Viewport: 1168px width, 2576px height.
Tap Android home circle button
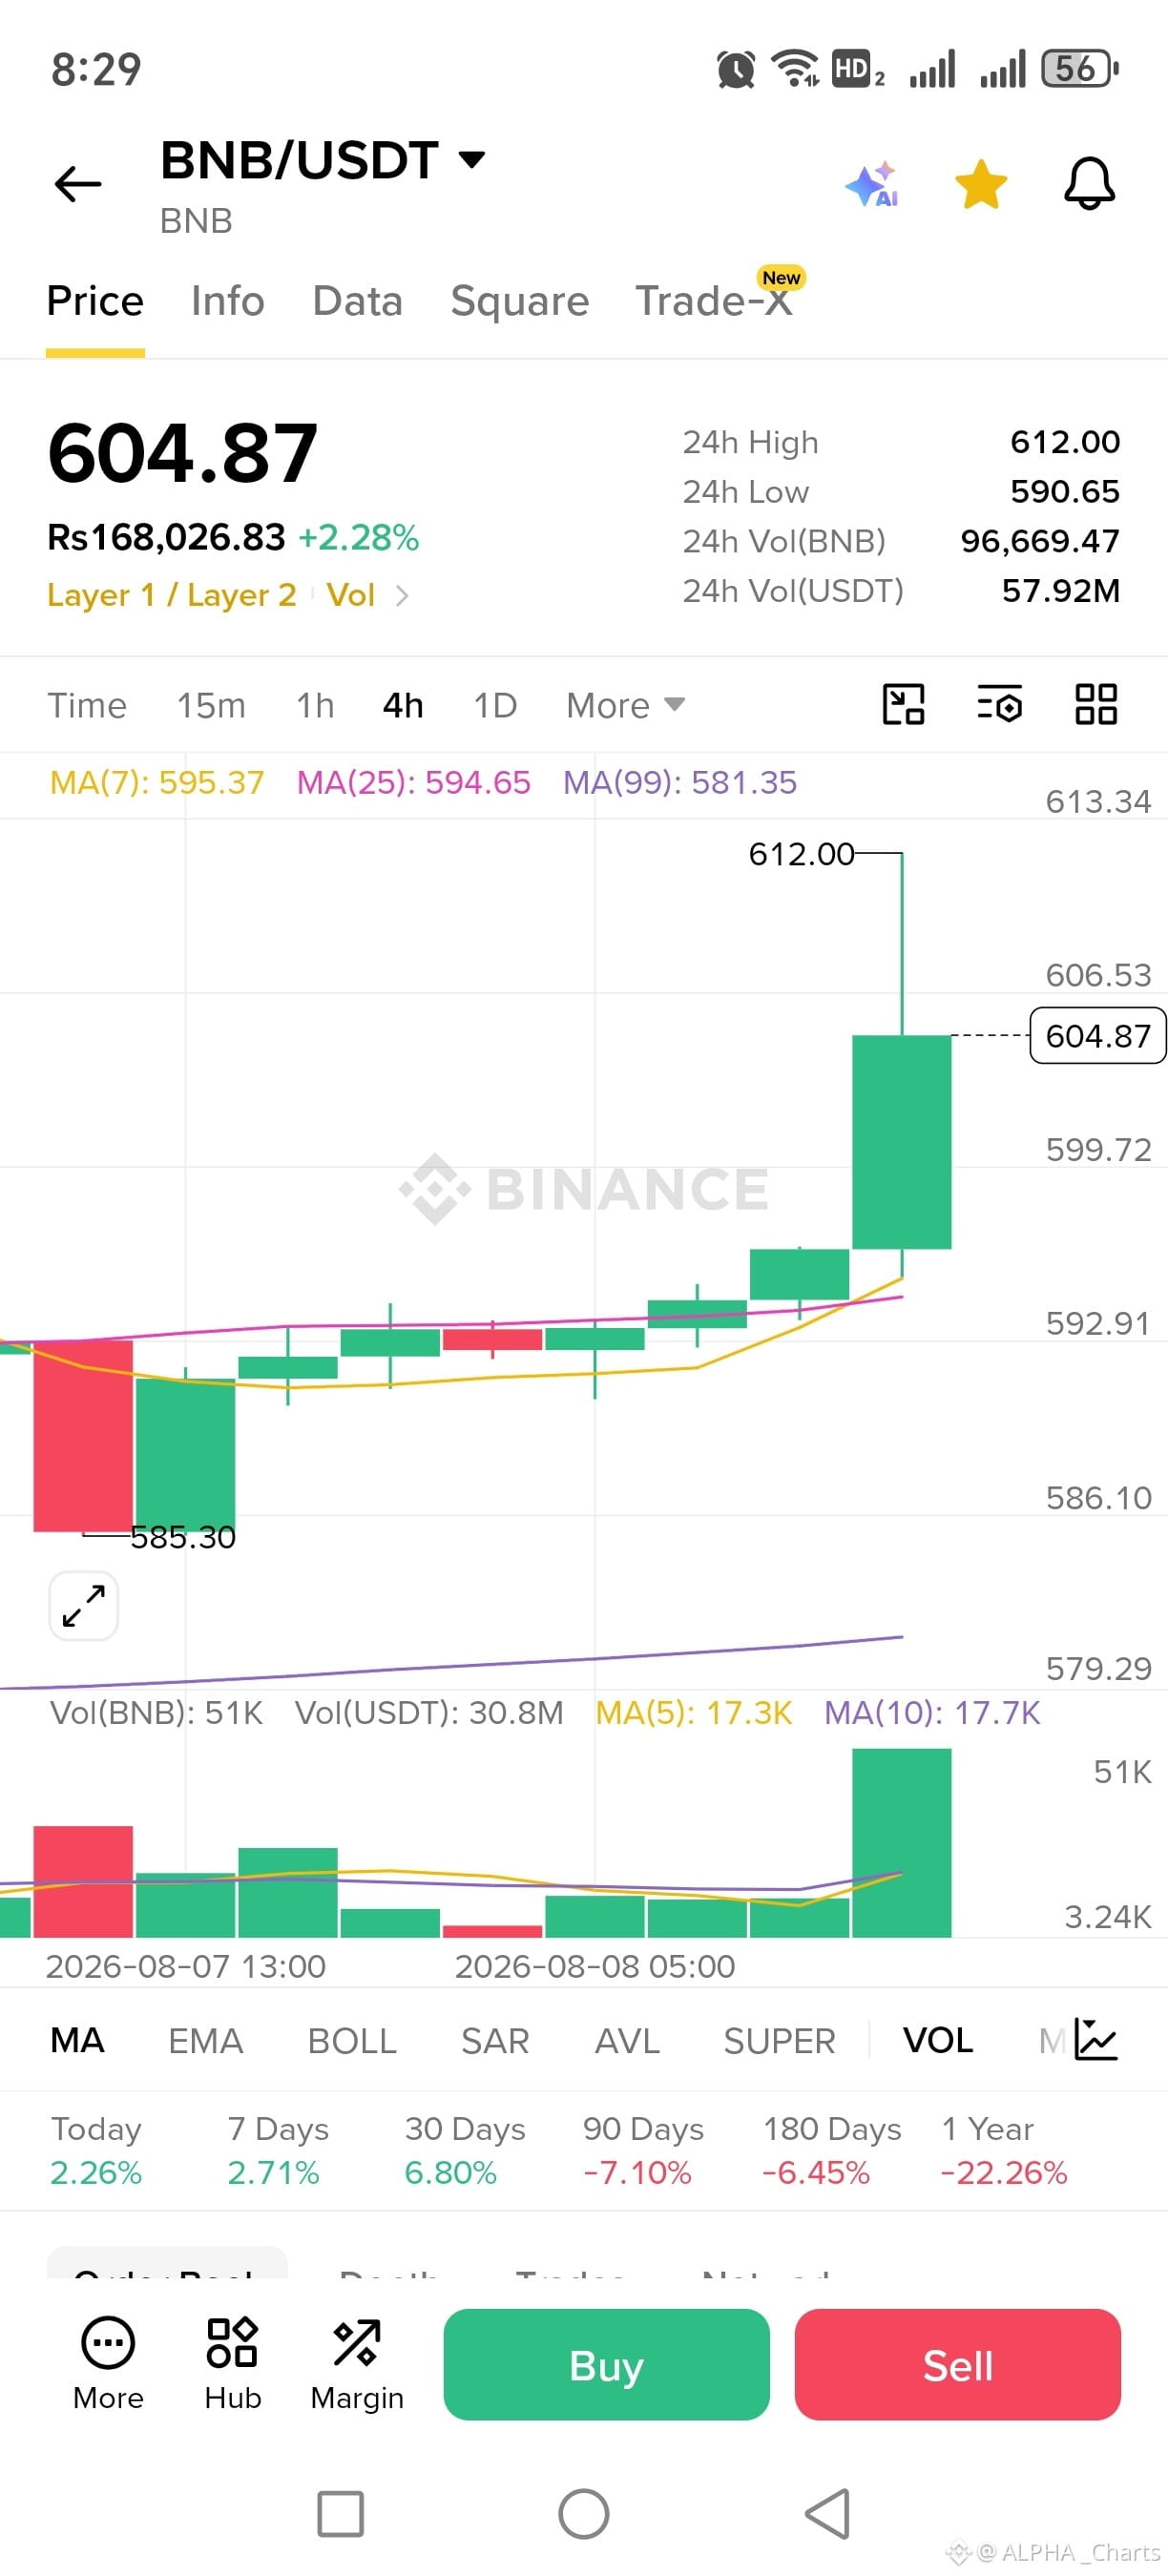point(584,2514)
